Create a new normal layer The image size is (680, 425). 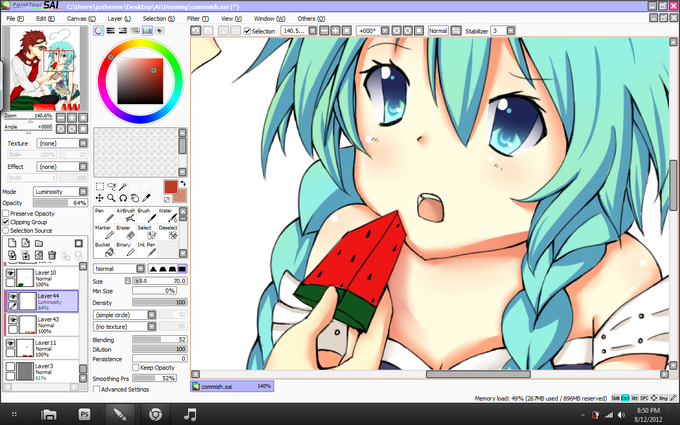click(12, 243)
